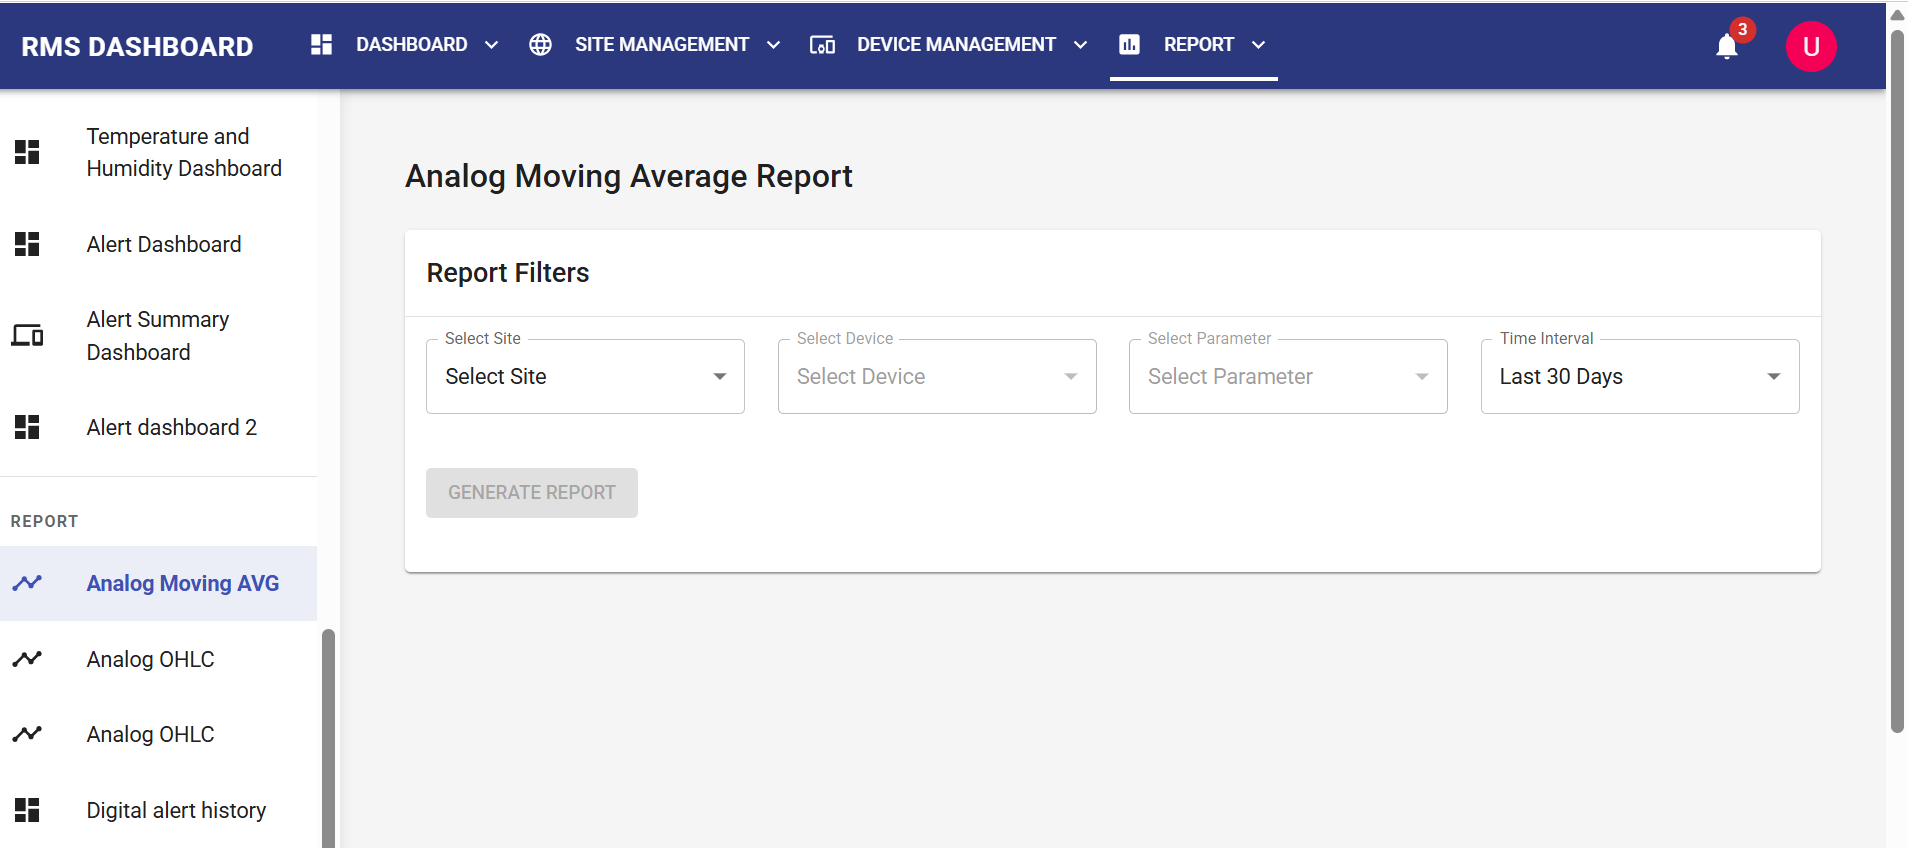Click the GENERATE REPORT button
This screenshot has height=848, width=1908.
coord(532,493)
